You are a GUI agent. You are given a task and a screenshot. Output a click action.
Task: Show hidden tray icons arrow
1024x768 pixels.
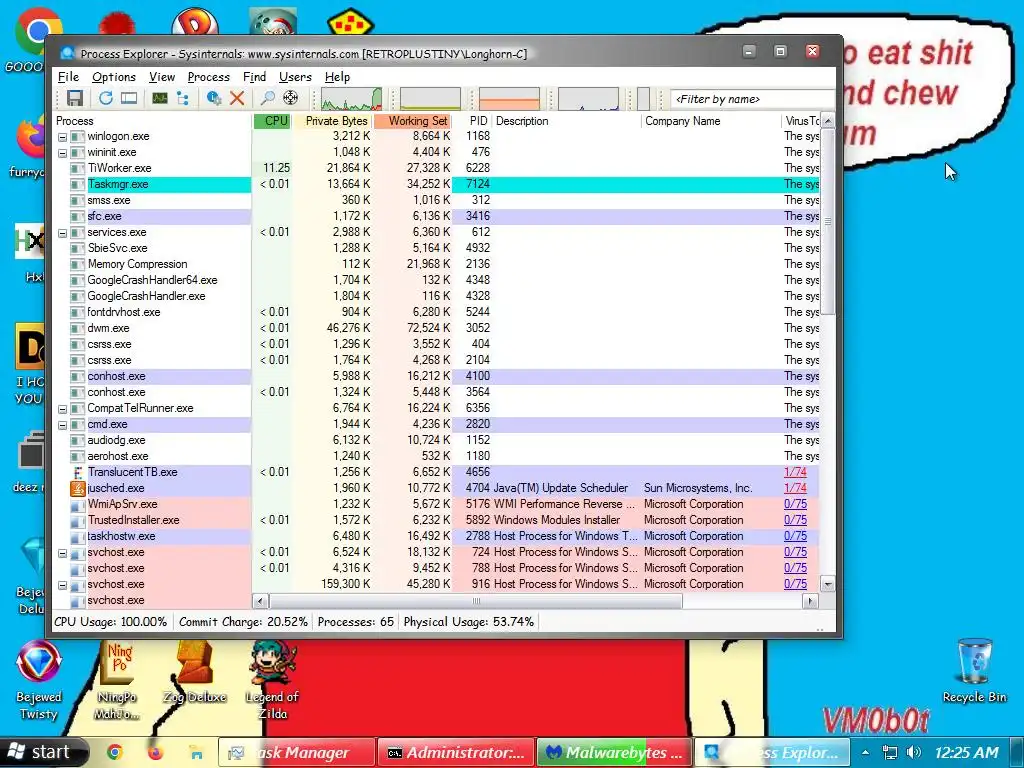(865, 752)
